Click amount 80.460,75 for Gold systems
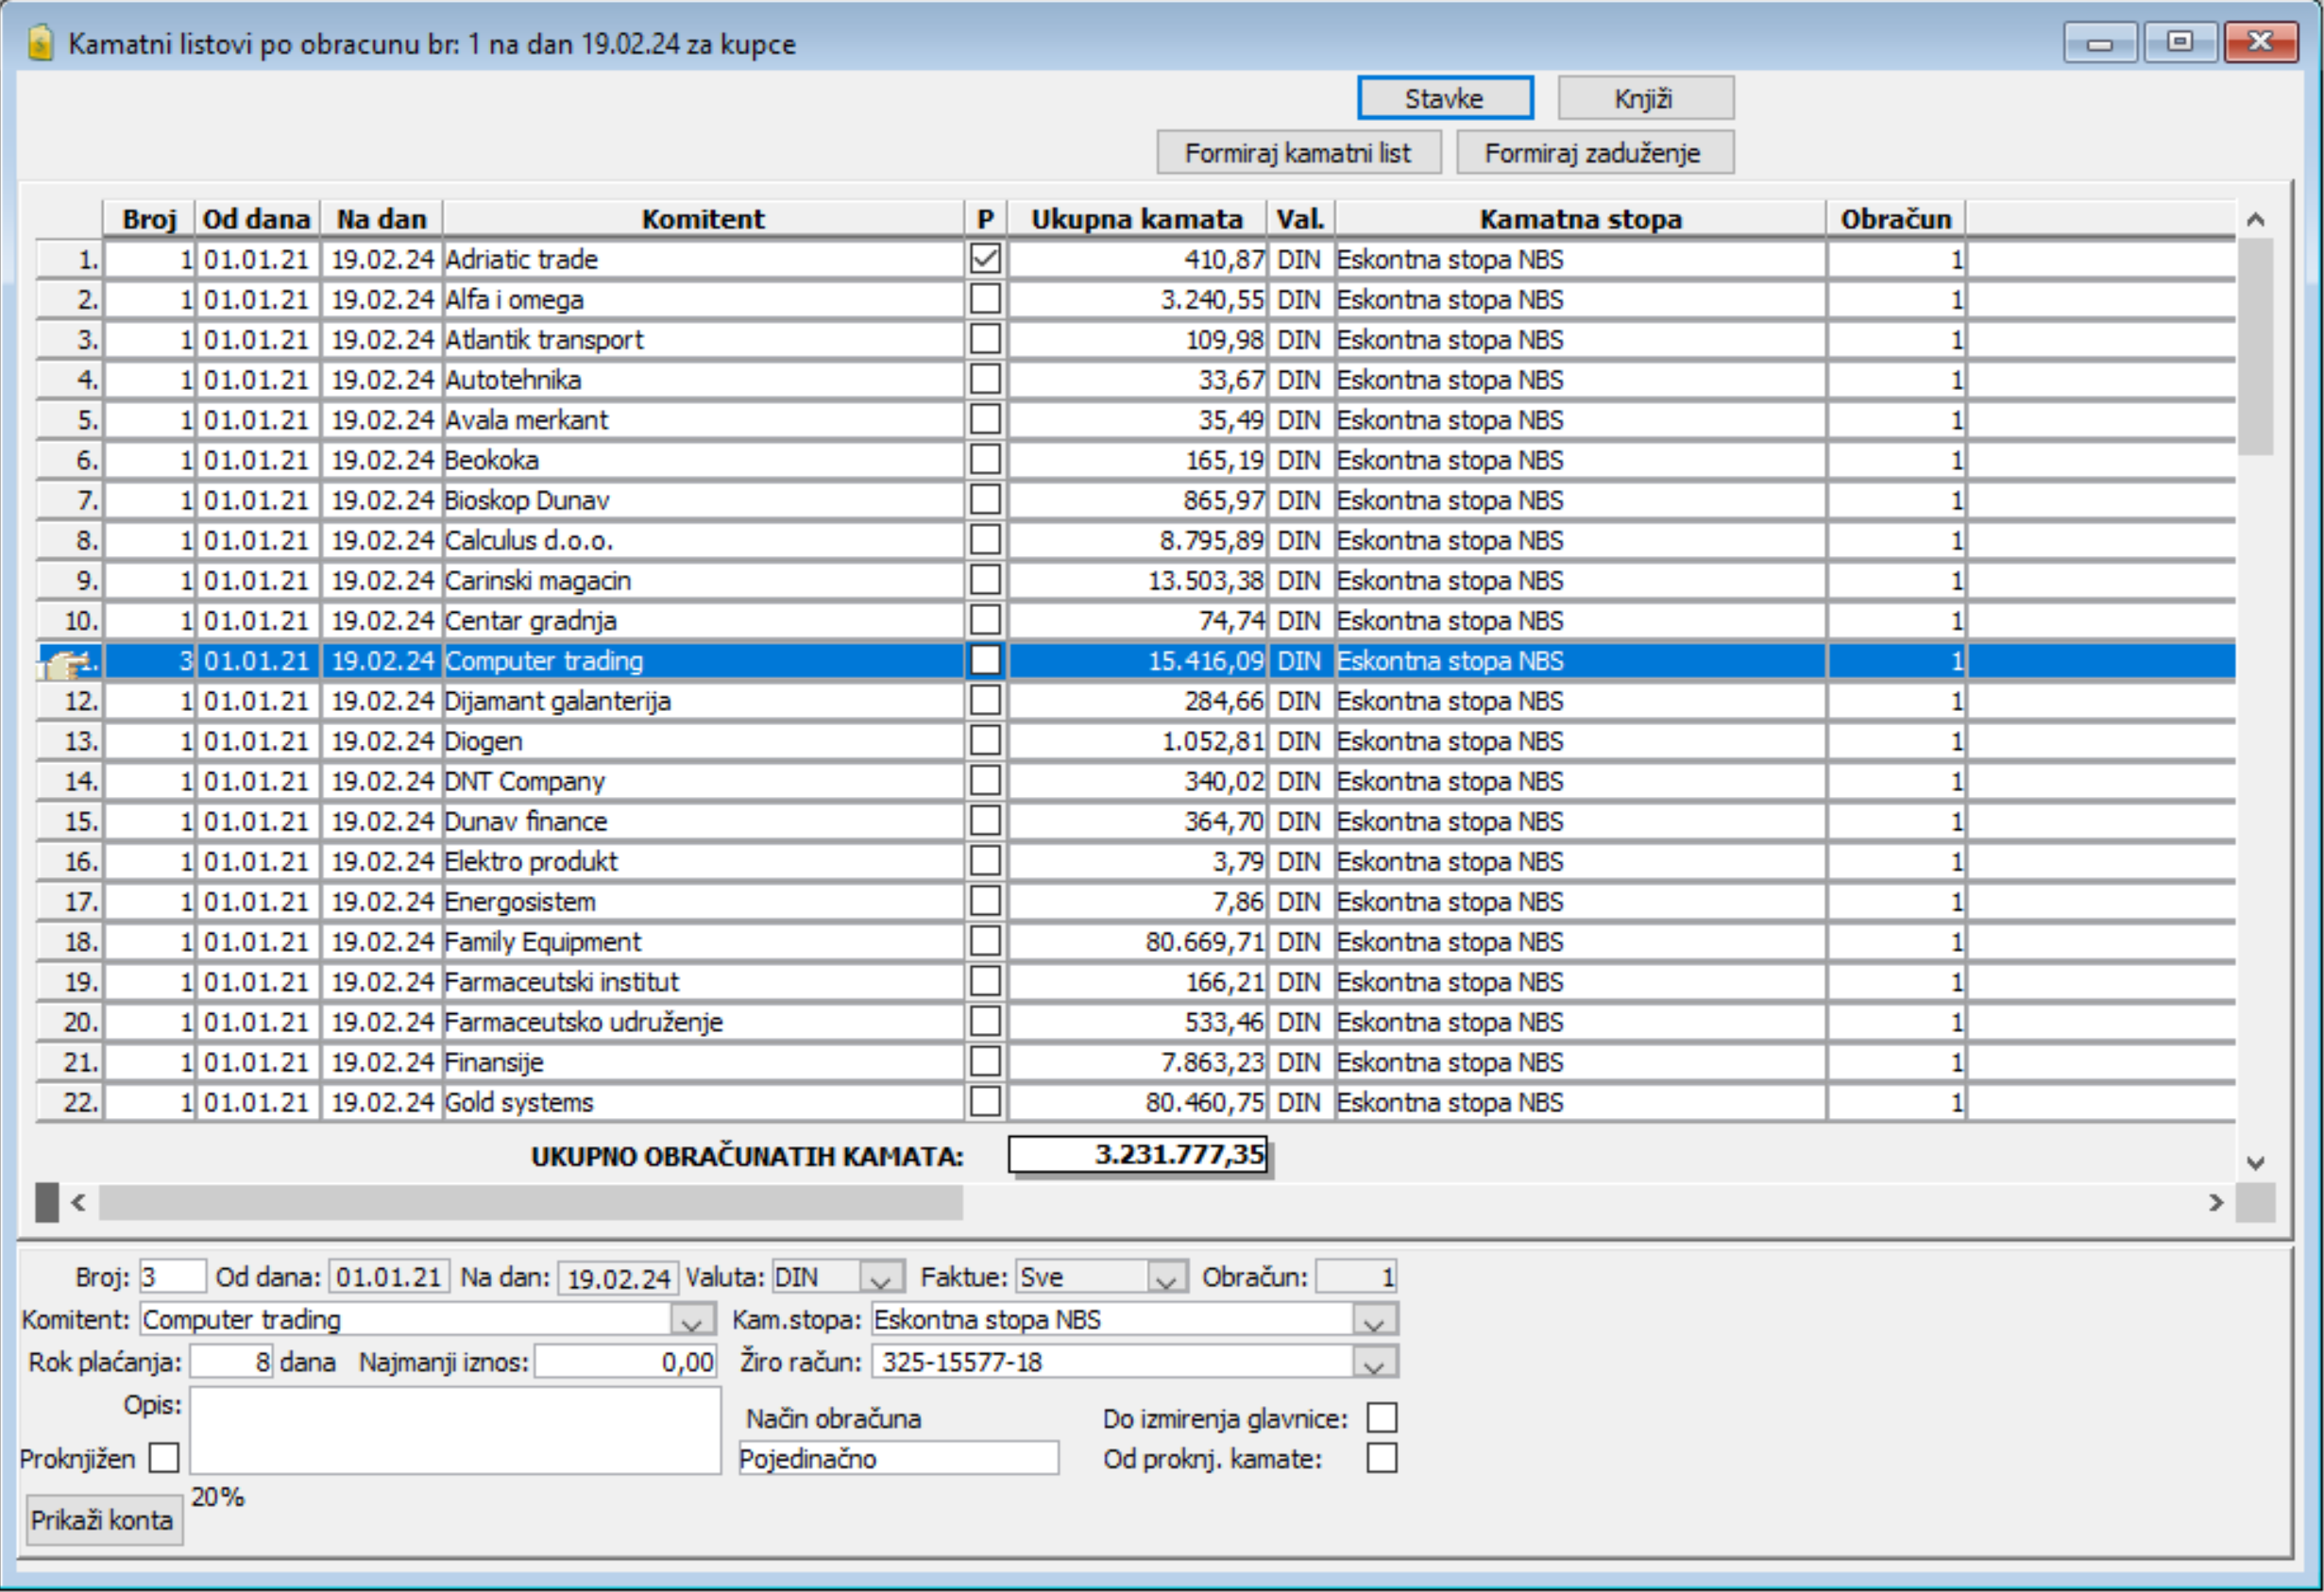The height and width of the screenshot is (1592, 2324). 1137,1102
